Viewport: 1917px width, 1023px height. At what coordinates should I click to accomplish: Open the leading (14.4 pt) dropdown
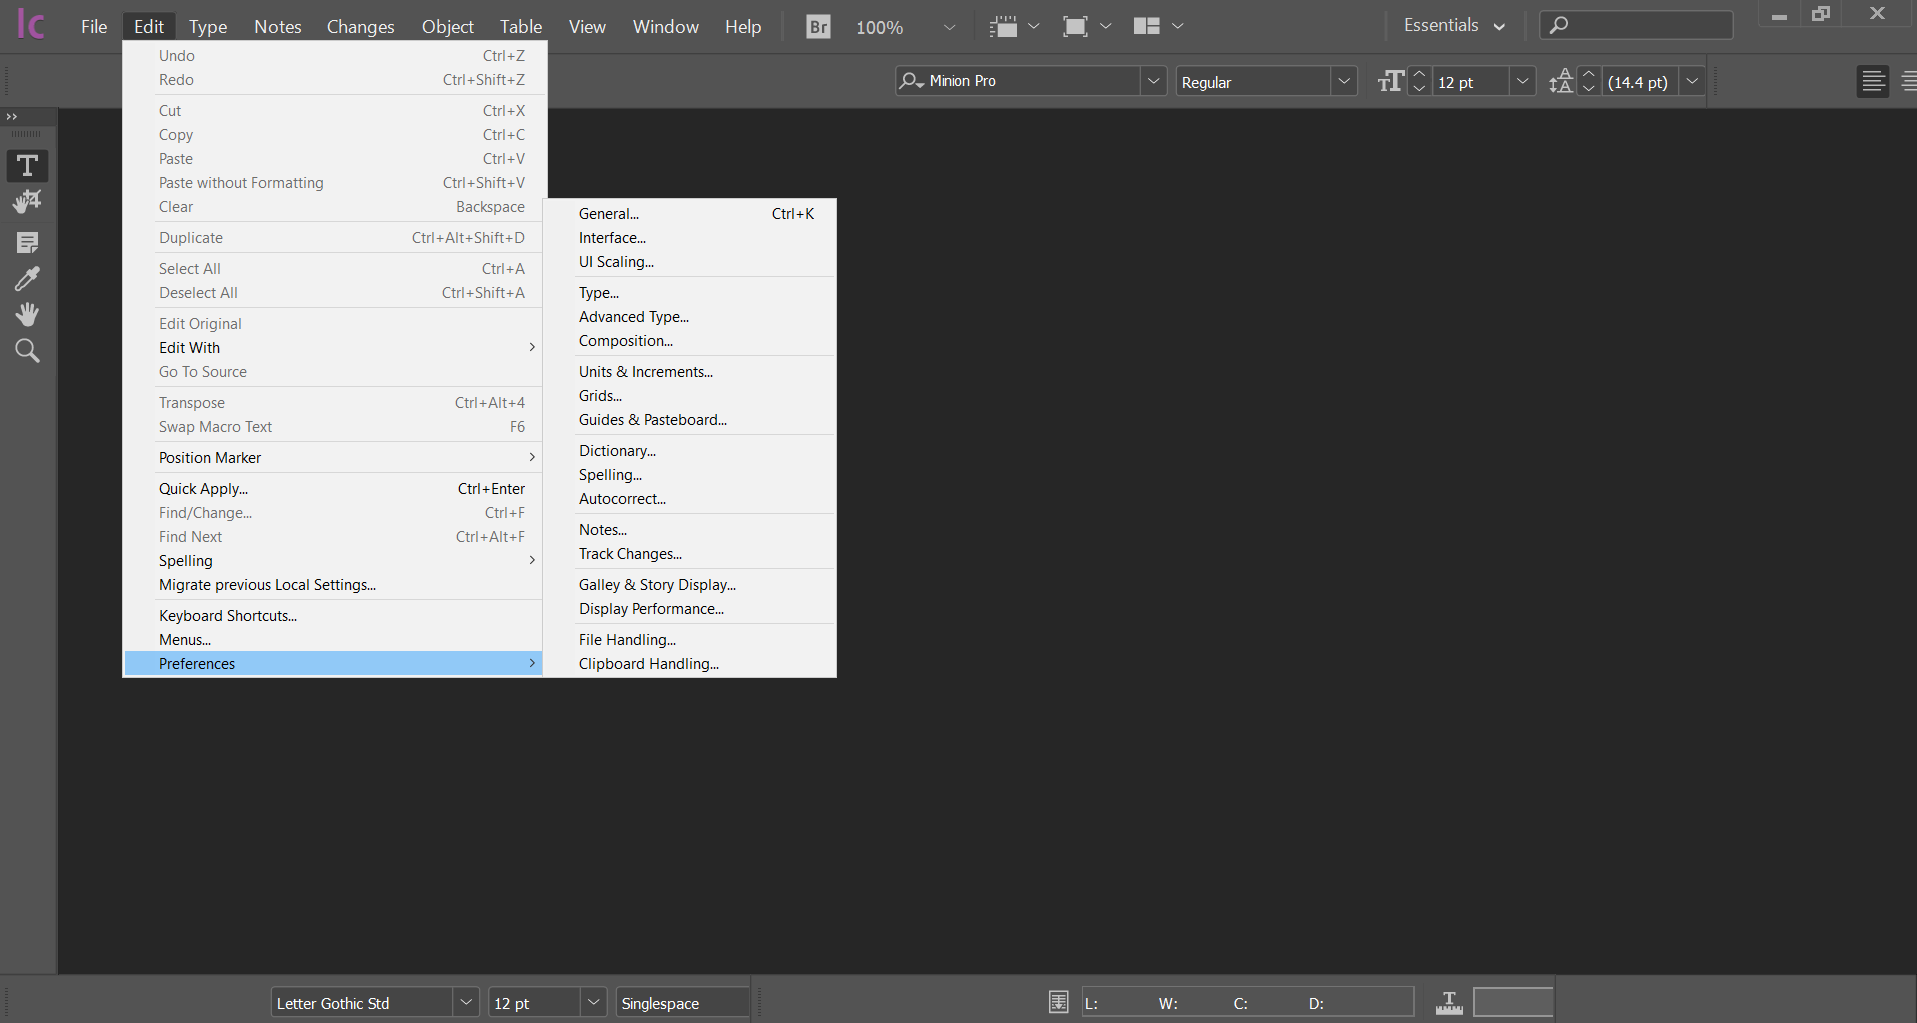tap(1692, 81)
